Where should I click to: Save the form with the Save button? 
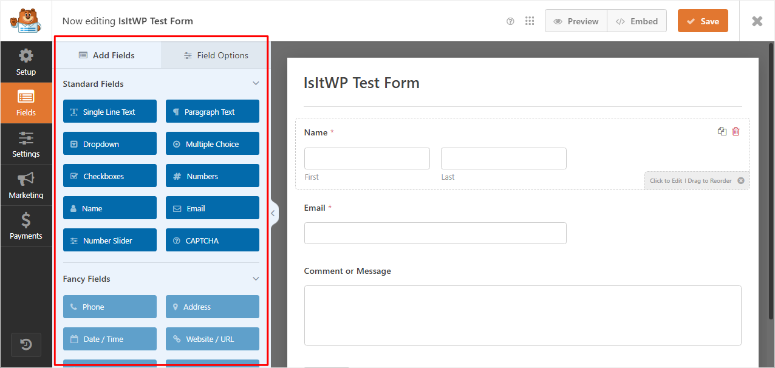(703, 21)
